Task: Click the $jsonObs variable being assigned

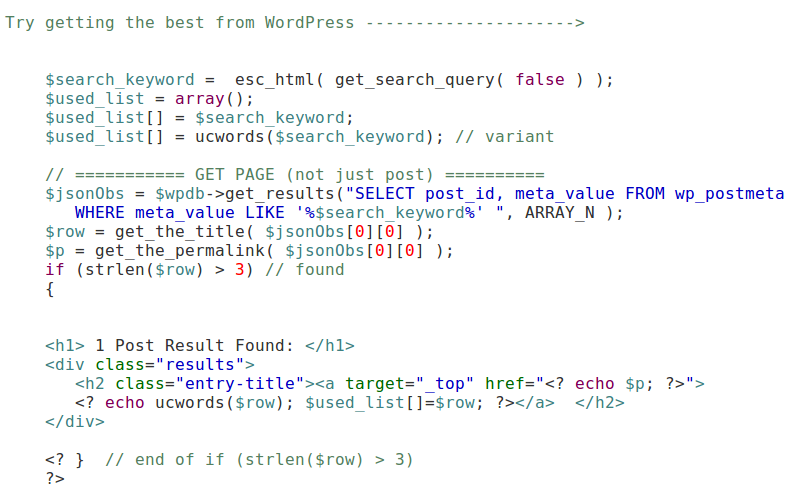Action: tap(85, 193)
